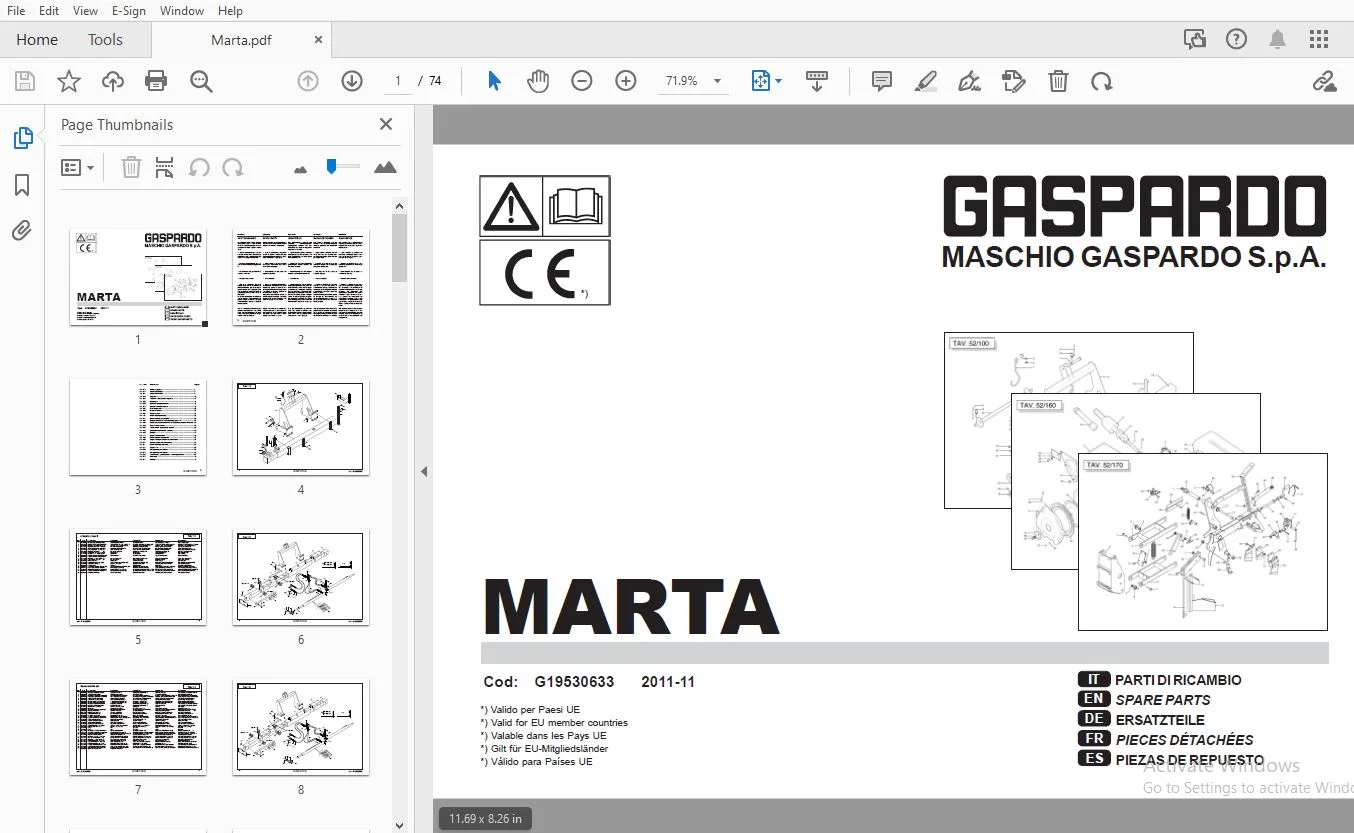Screen dimensions: 1354x833
Task: Click the share link icon
Action: [x=1324, y=81]
